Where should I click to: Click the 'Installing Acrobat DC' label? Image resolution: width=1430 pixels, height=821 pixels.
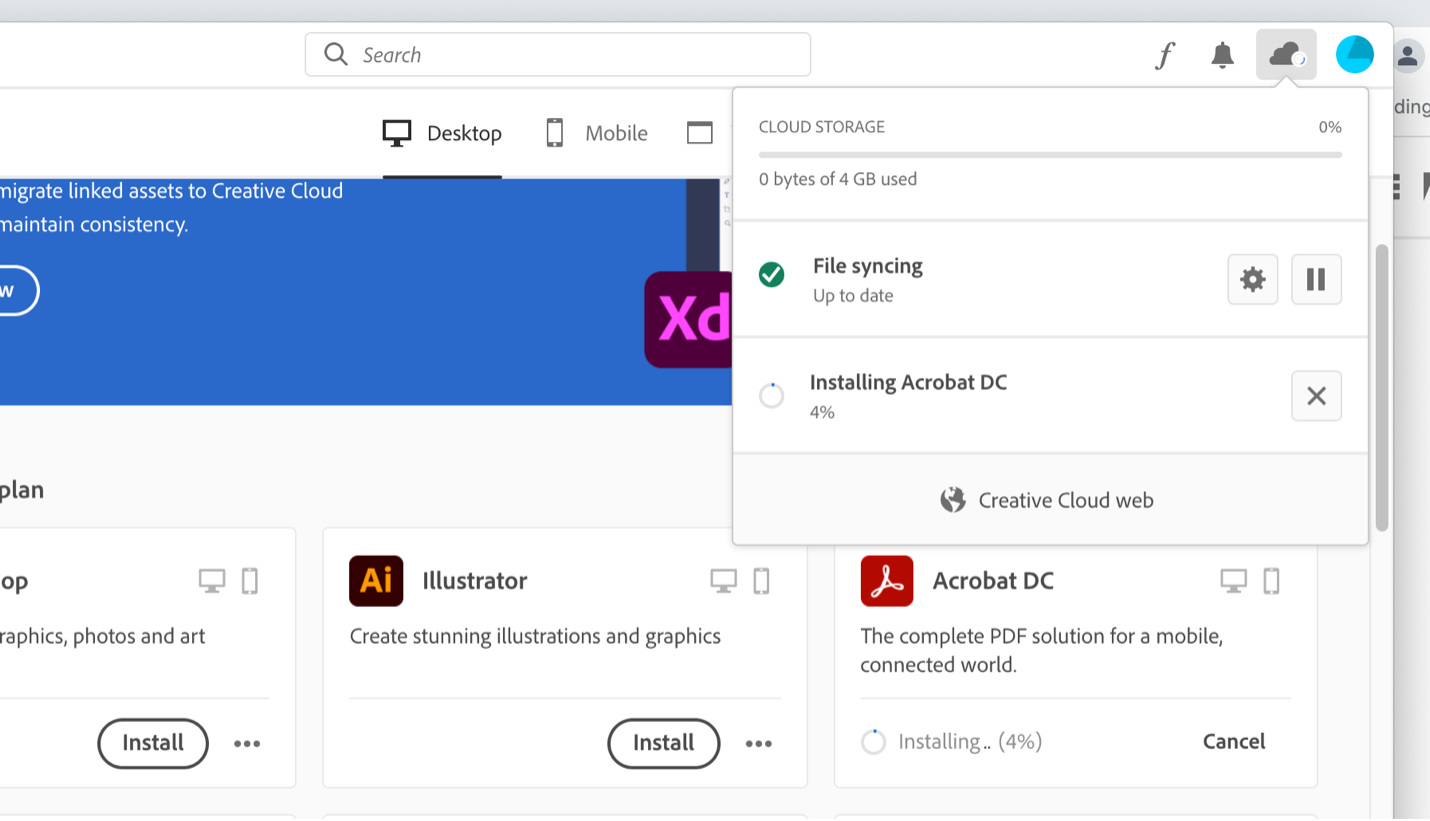(x=908, y=382)
